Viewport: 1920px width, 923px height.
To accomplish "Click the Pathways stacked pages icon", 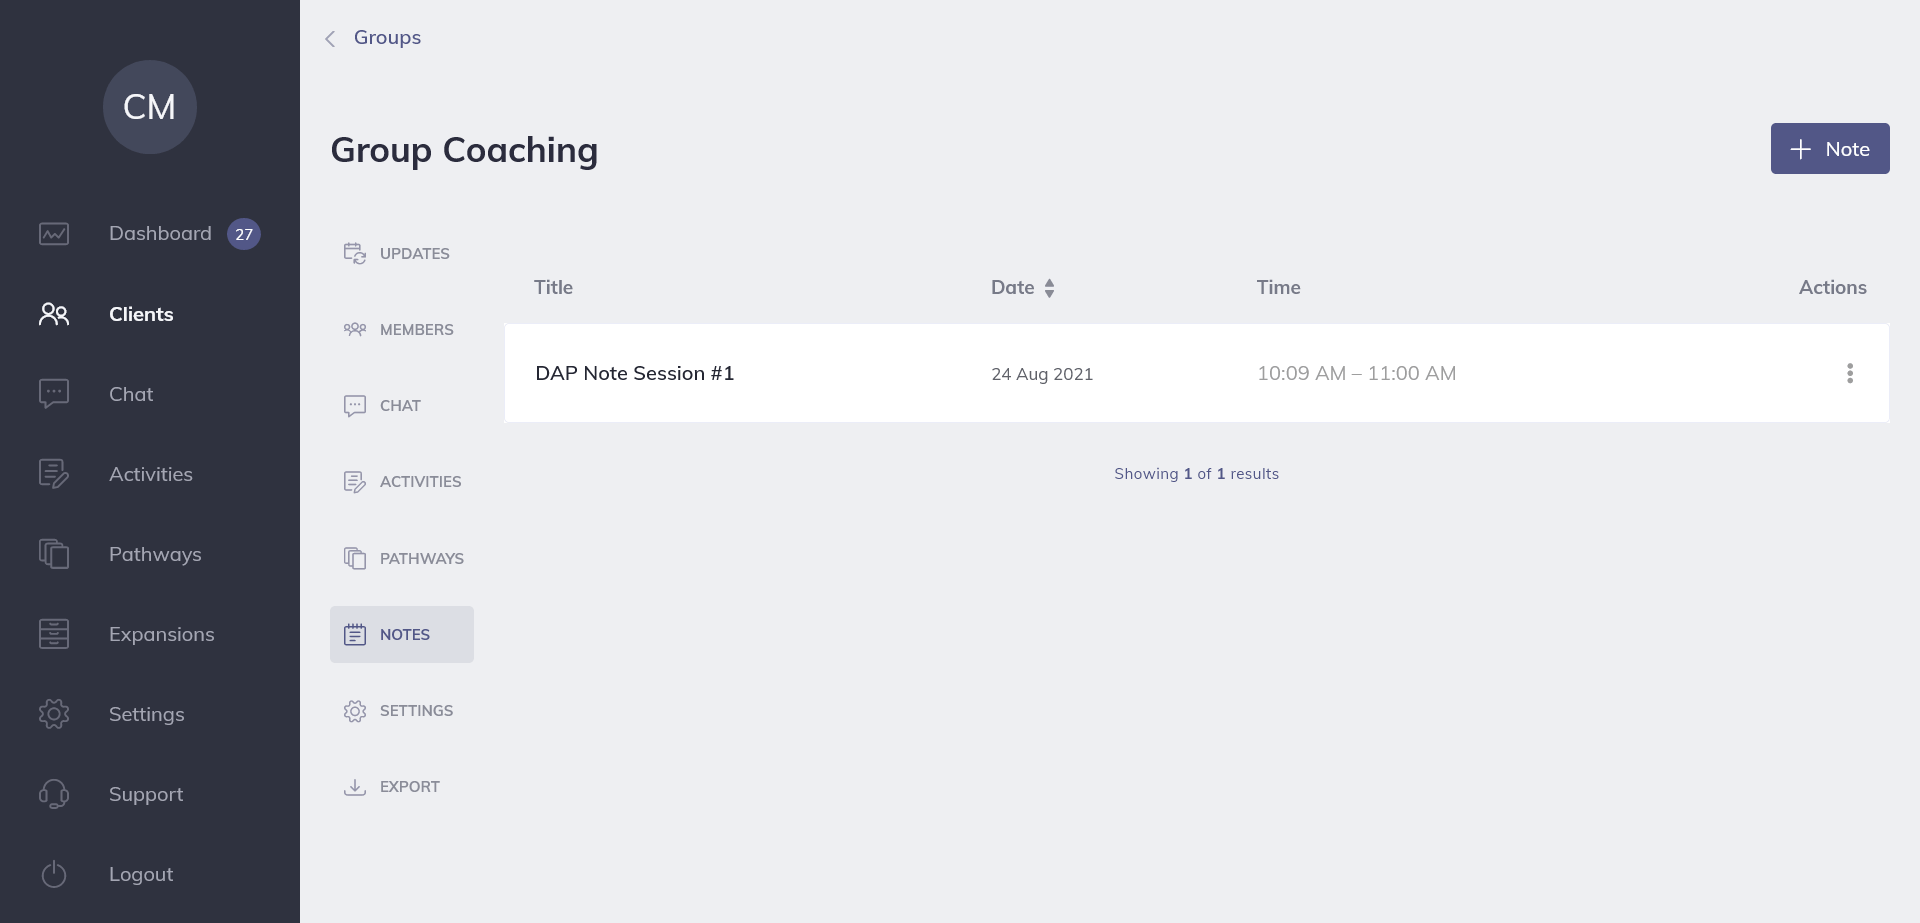I will pyautogui.click(x=355, y=557).
